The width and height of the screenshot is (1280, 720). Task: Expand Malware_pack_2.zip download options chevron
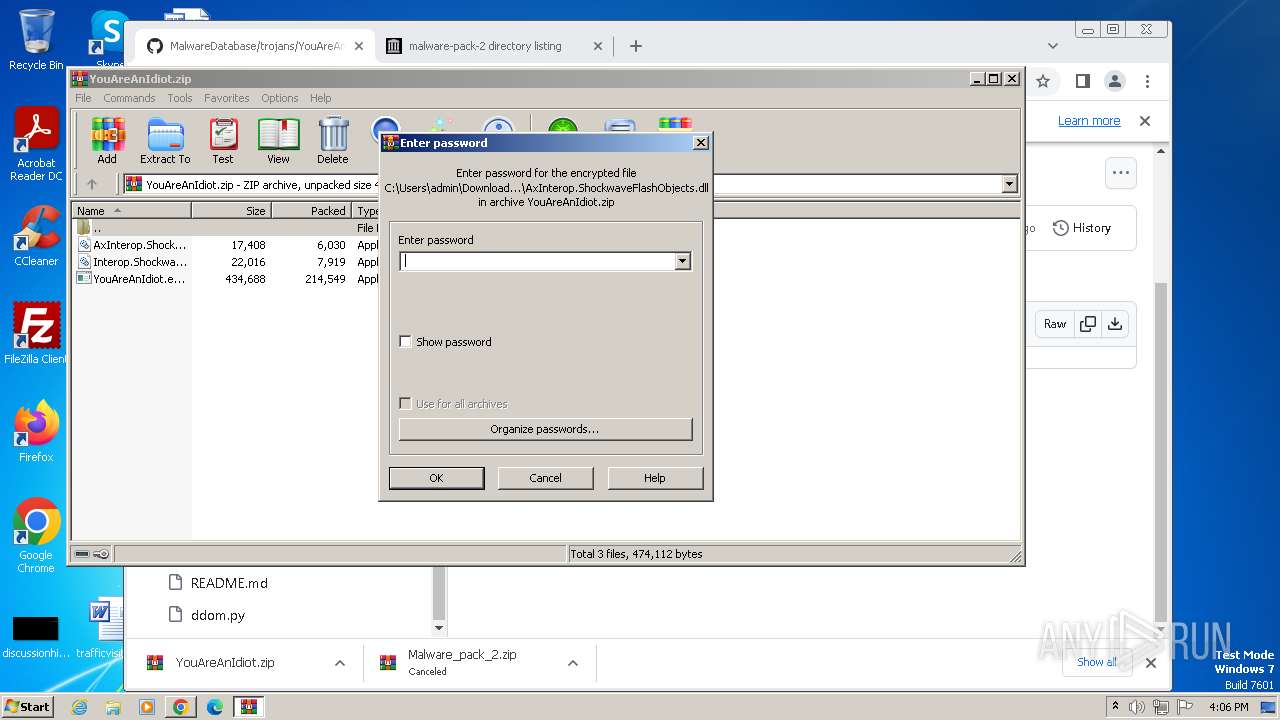(x=573, y=663)
